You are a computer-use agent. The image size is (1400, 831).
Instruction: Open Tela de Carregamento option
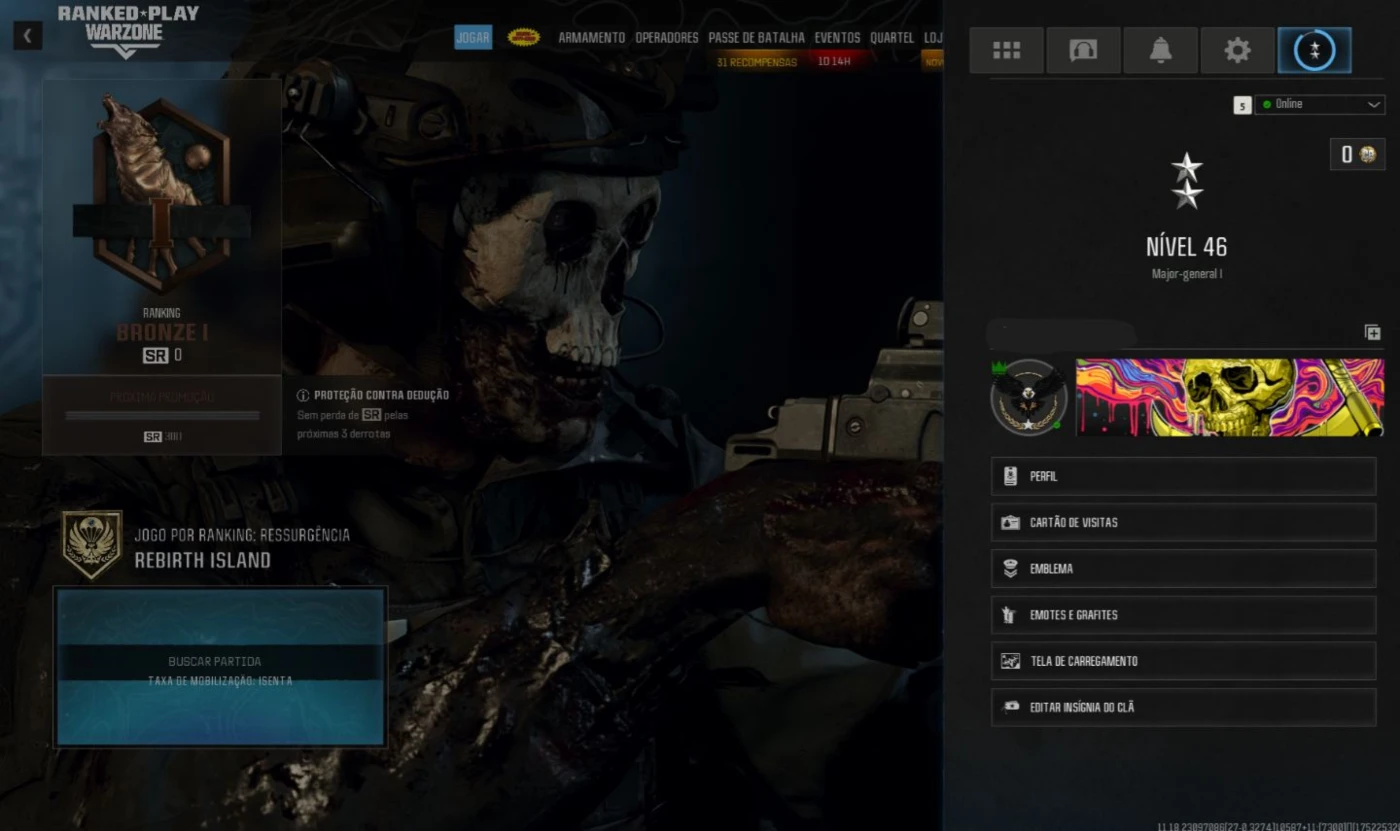[x=1183, y=661]
